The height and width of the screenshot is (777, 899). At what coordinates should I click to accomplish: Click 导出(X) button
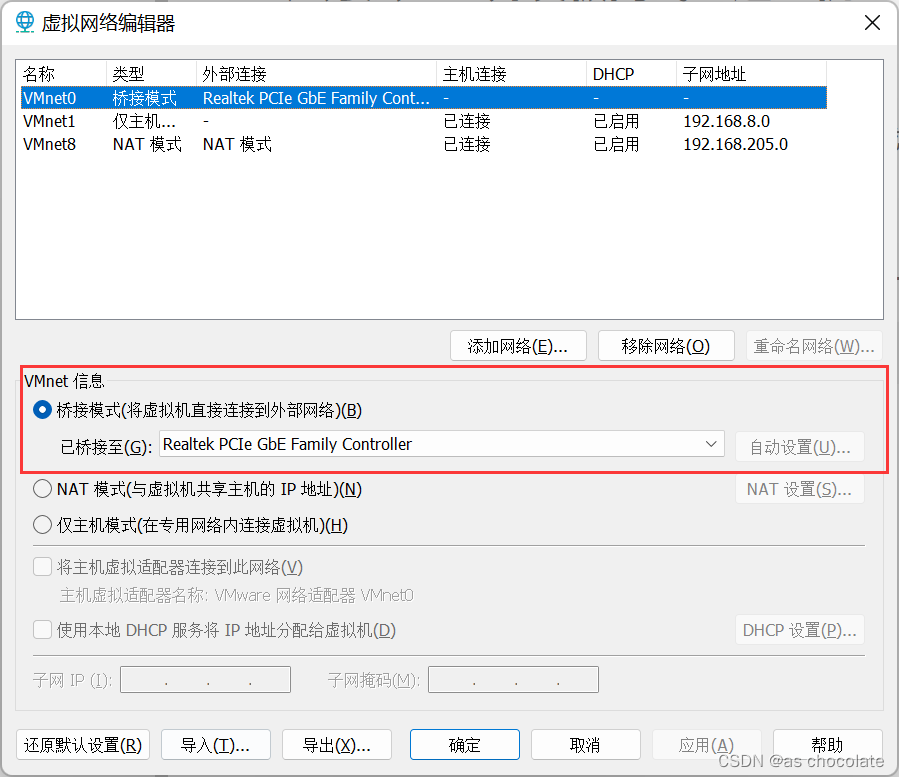[337, 745]
